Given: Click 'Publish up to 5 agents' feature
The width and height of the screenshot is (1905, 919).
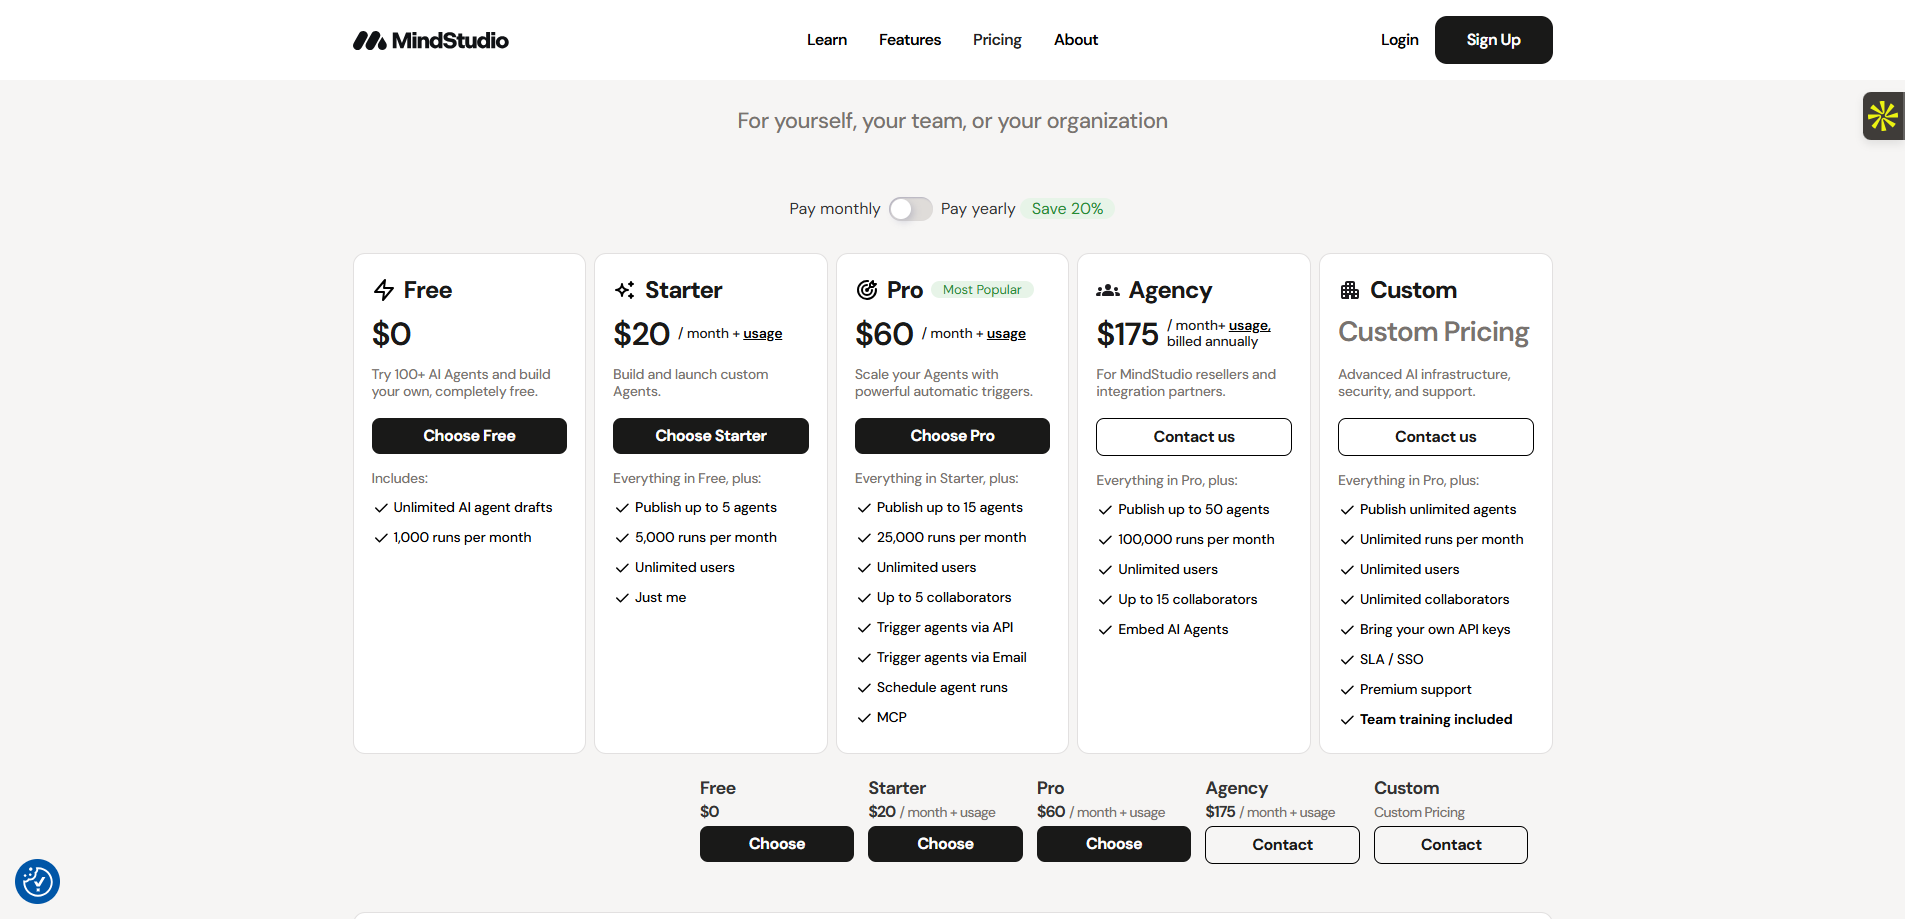Looking at the screenshot, I should 706,508.
